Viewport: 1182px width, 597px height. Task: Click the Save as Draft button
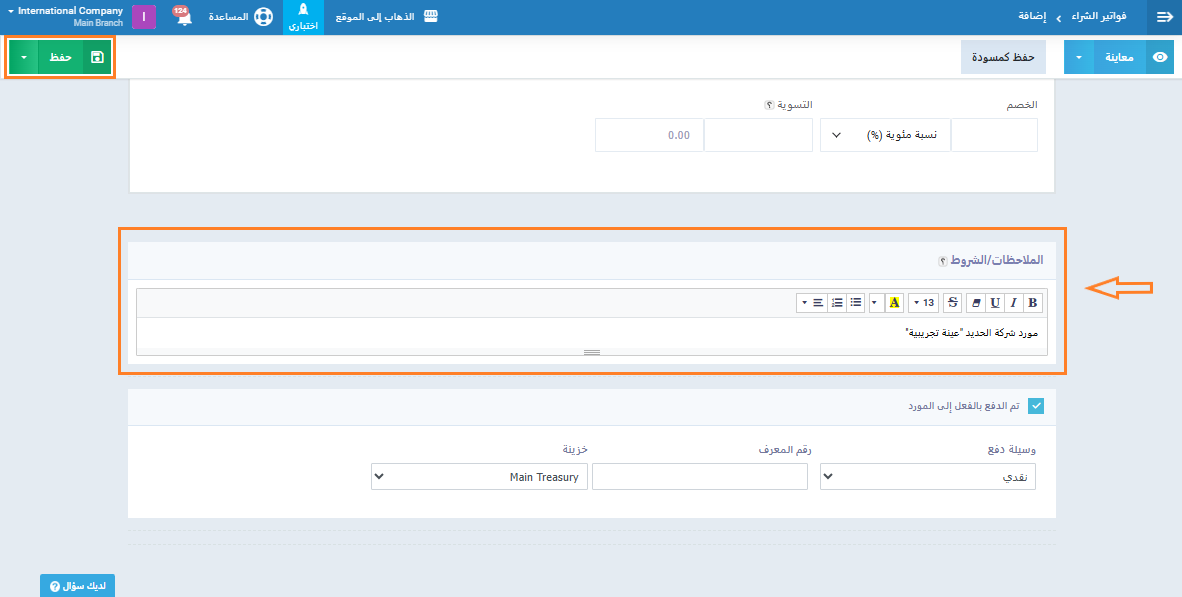coord(1003,58)
